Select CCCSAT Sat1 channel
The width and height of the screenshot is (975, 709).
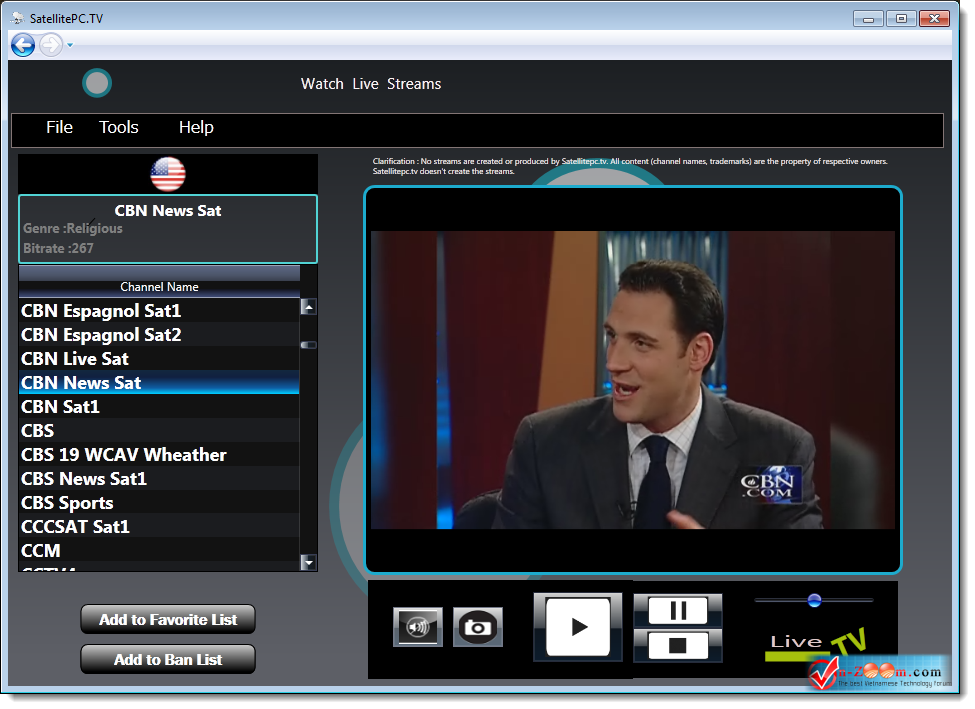pos(159,527)
